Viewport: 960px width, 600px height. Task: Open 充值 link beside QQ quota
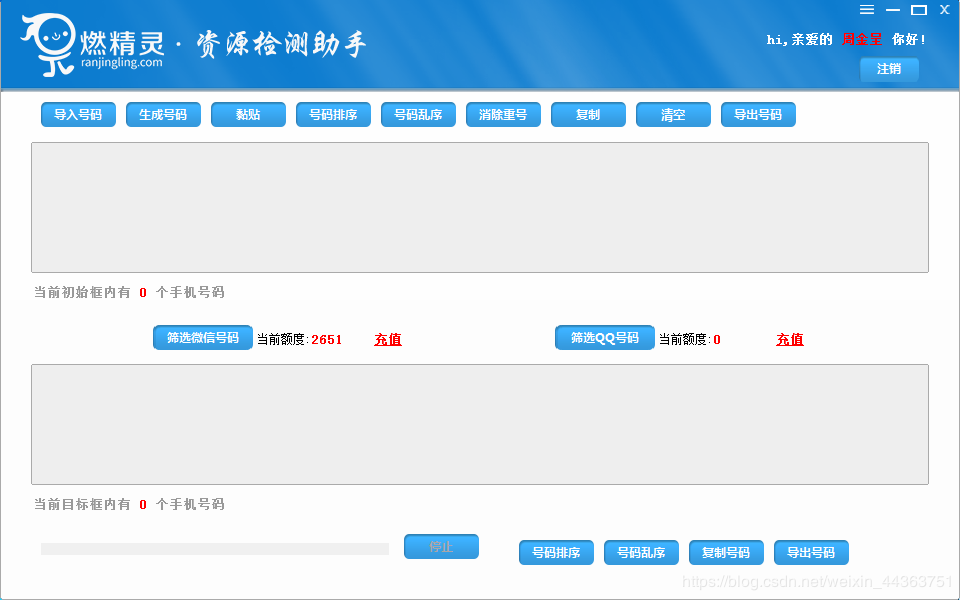(x=790, y=339)
